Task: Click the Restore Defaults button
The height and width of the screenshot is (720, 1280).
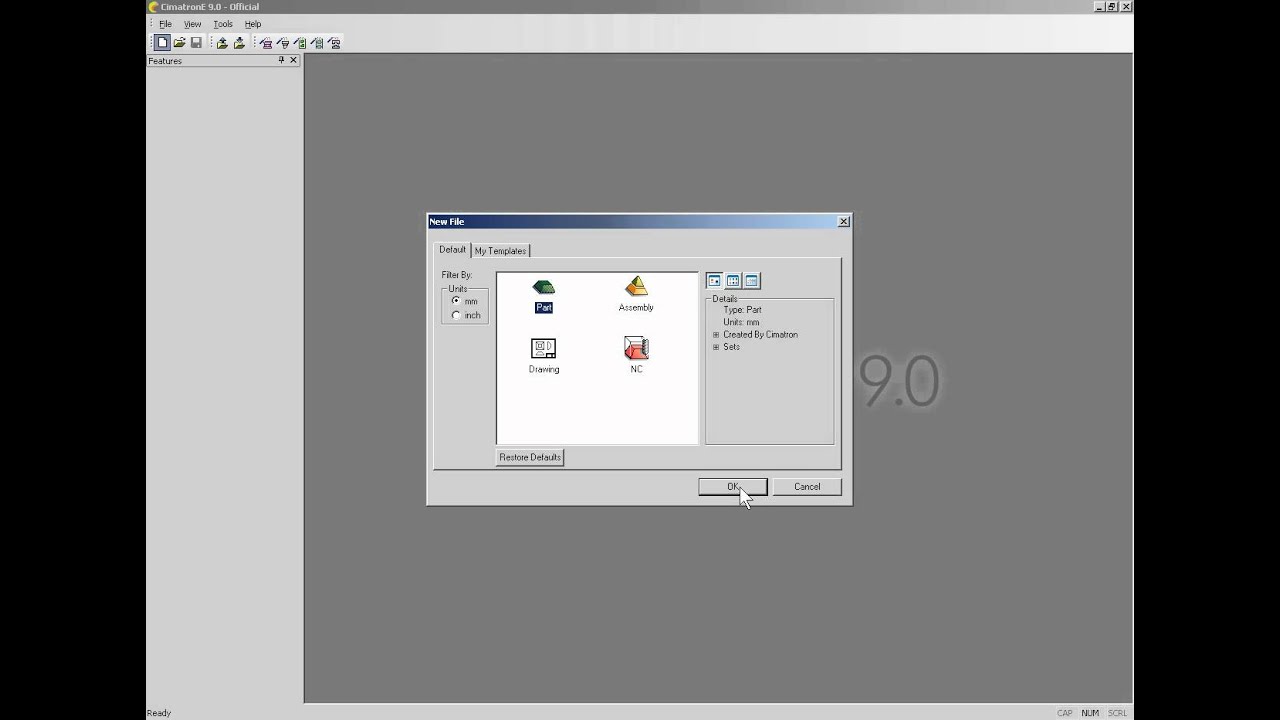Action: 530,457
